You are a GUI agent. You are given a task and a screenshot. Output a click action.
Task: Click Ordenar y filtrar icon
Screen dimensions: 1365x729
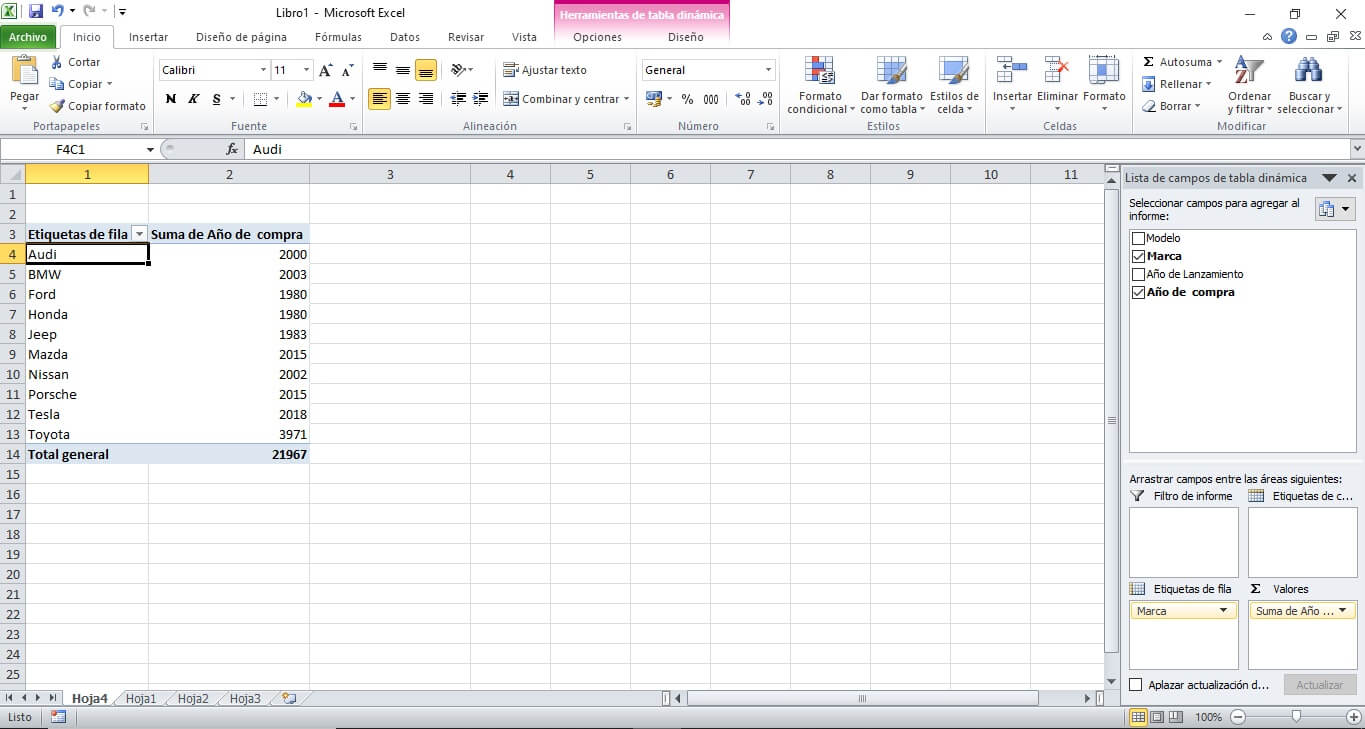click(x=1249, y=71)
